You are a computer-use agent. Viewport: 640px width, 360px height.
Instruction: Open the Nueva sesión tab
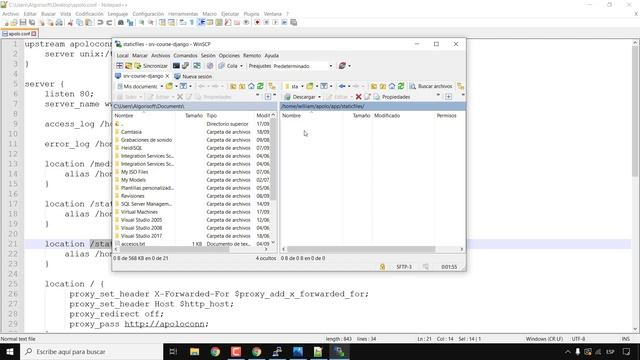point(193,76)
